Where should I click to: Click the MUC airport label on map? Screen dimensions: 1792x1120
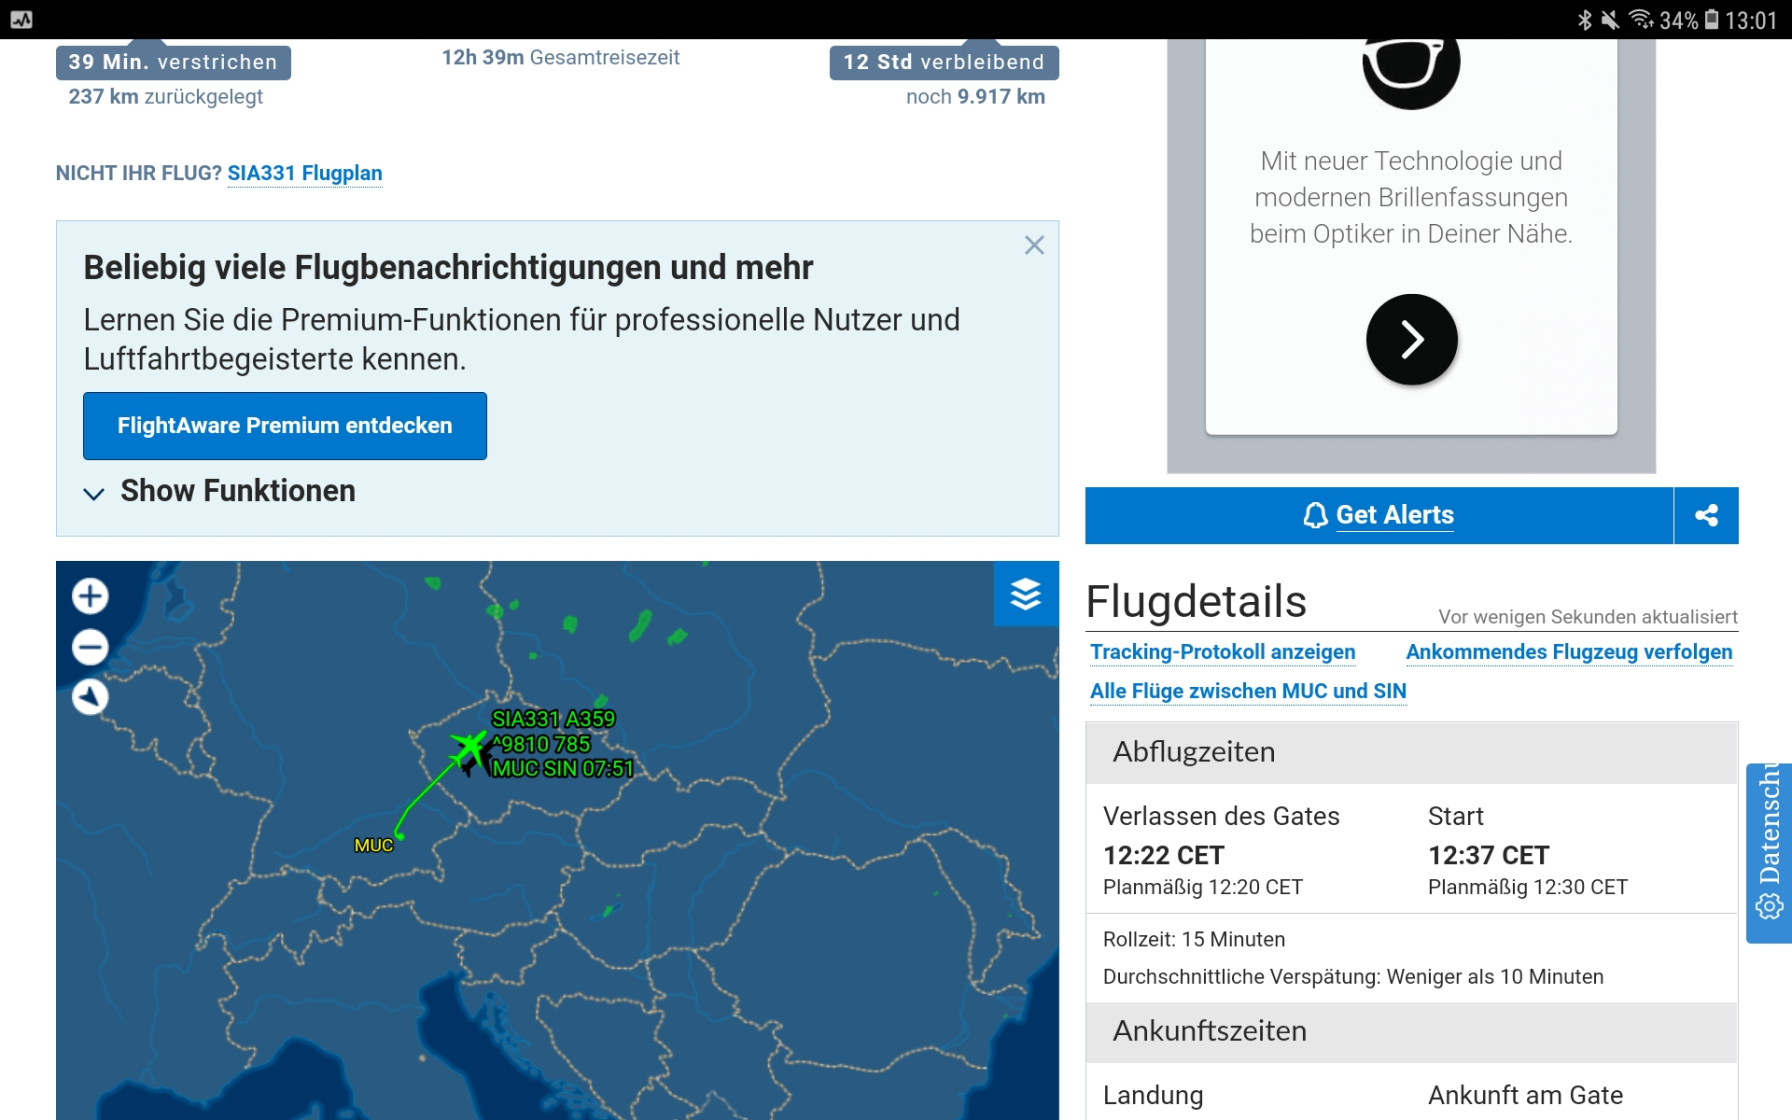pos(373,846)
